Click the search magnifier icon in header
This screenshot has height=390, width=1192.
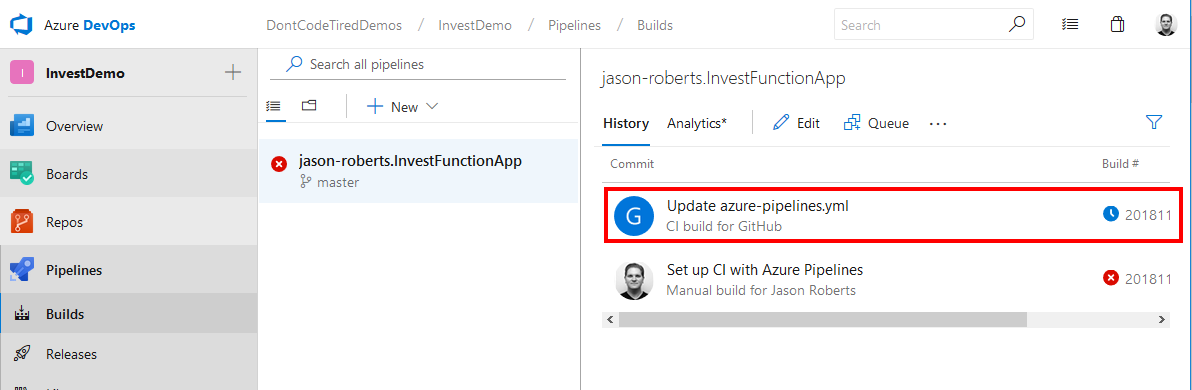pos(1016,24)
